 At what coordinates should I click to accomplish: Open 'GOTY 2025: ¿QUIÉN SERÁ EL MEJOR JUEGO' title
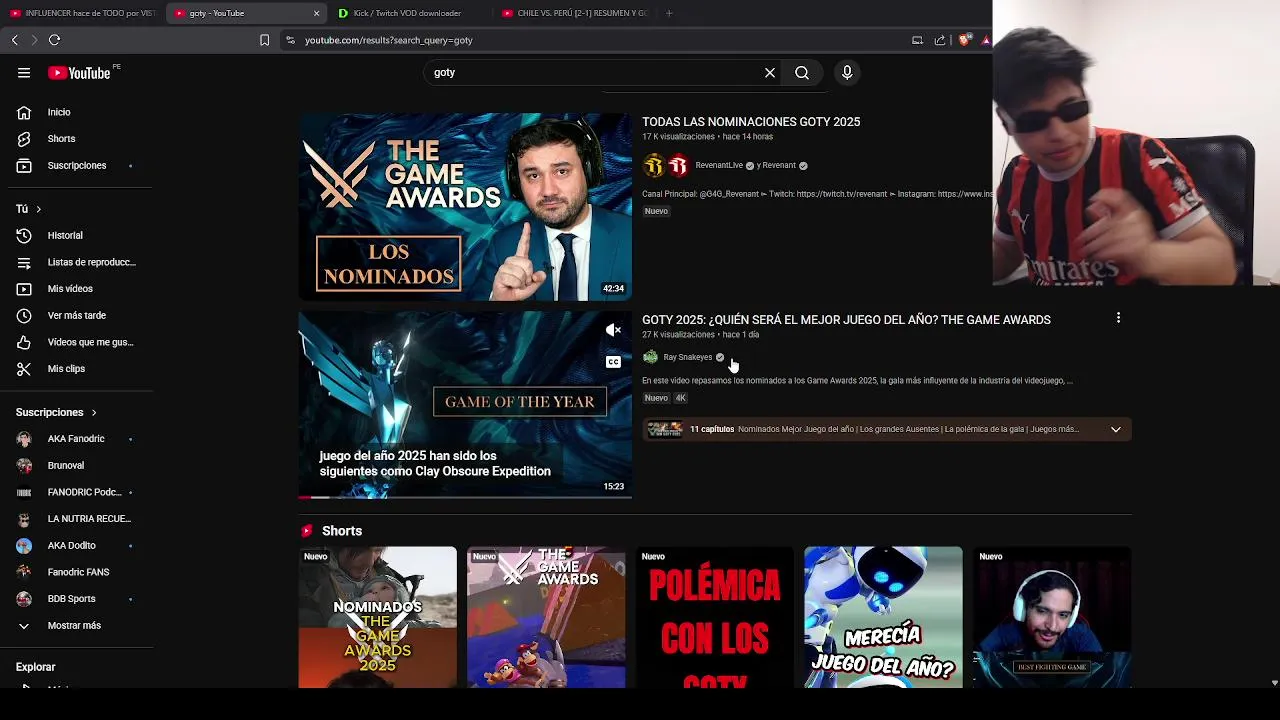tap(846, 320)
